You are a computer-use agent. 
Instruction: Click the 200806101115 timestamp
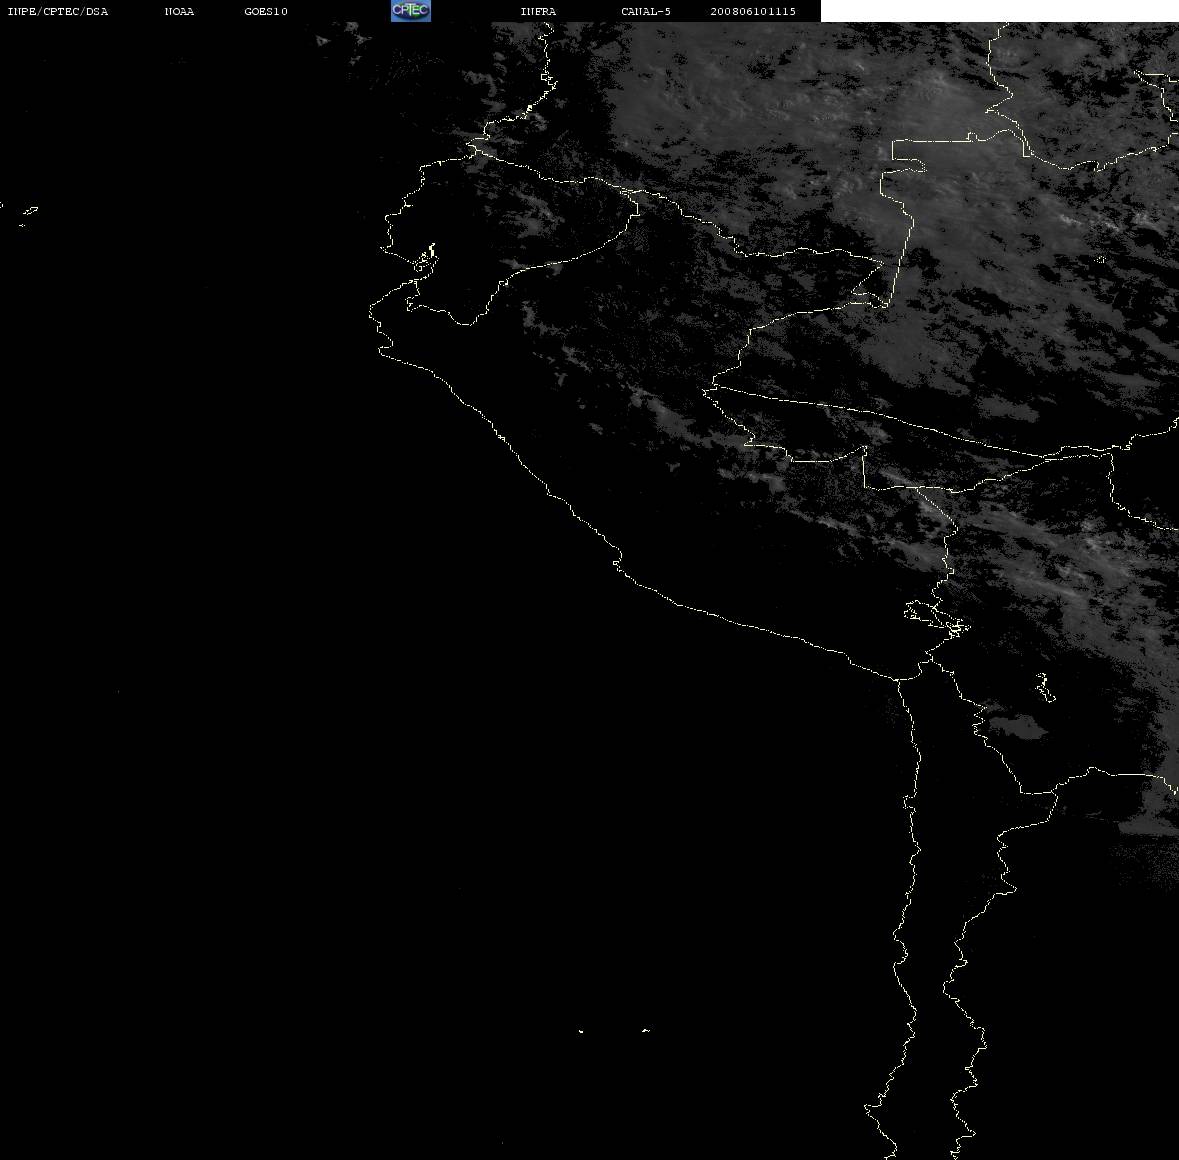coord(753,11)
